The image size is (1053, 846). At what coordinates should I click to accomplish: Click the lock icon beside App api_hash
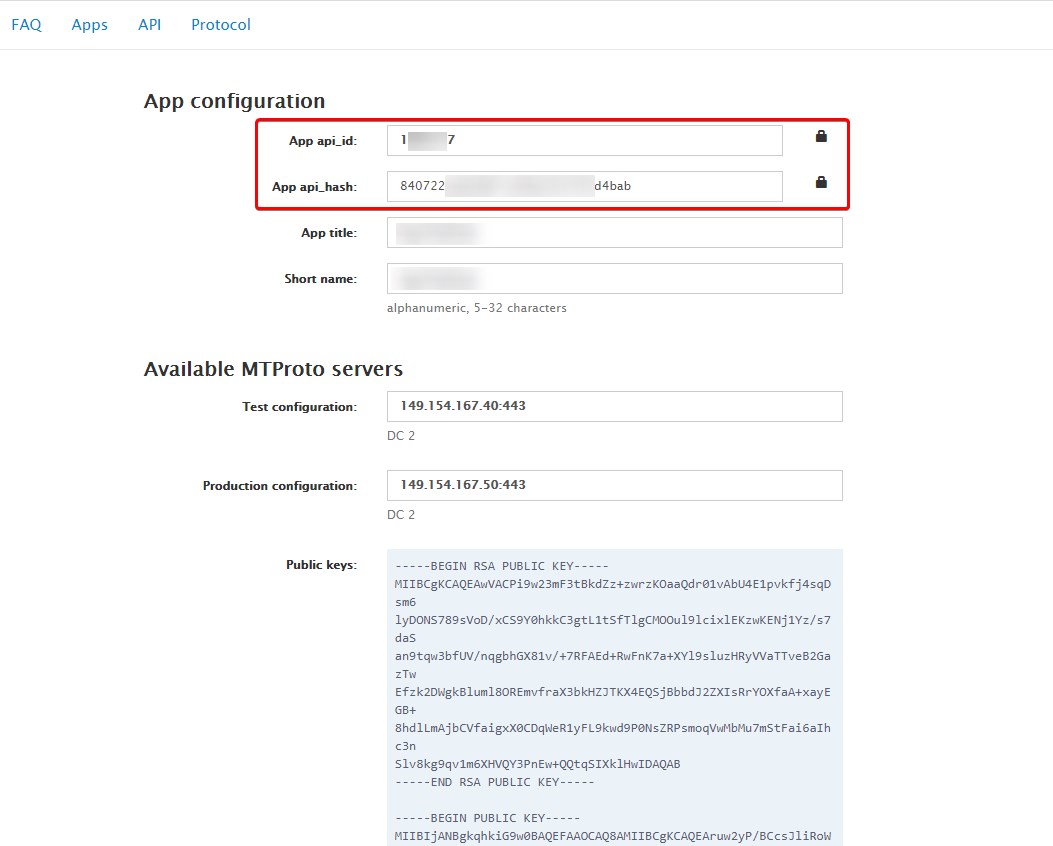pos(821,183)
